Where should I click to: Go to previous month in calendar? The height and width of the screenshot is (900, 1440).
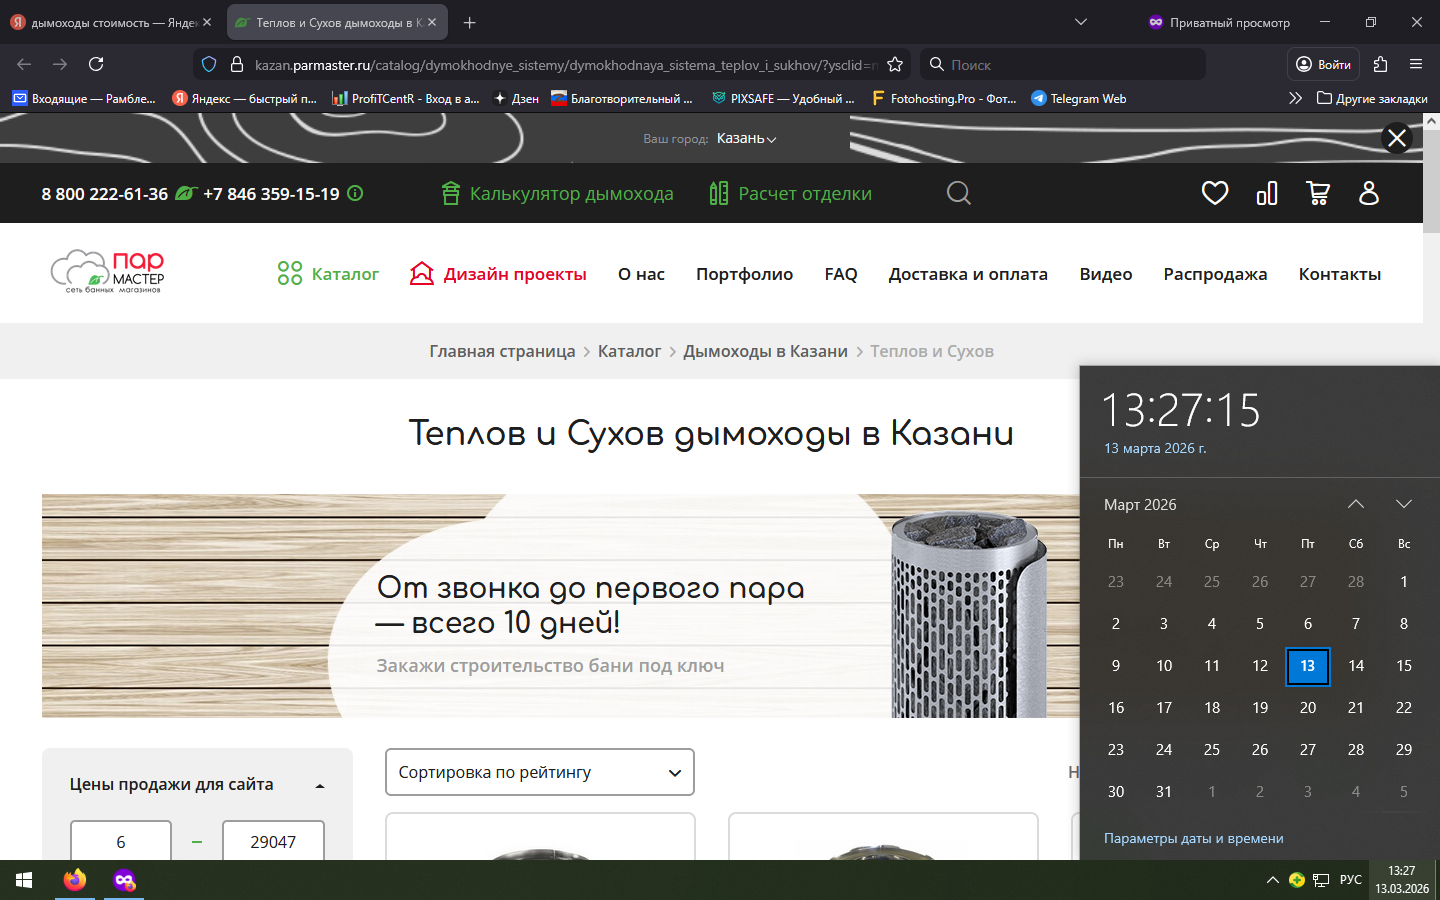[x=1355, y=504]
